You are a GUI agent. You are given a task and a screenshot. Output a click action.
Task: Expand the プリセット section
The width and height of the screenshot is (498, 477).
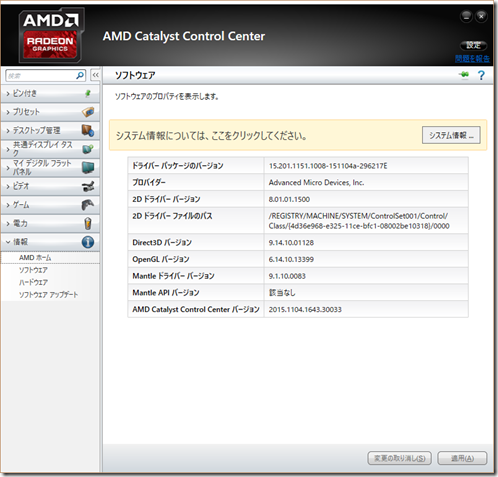tap(50, 112)
